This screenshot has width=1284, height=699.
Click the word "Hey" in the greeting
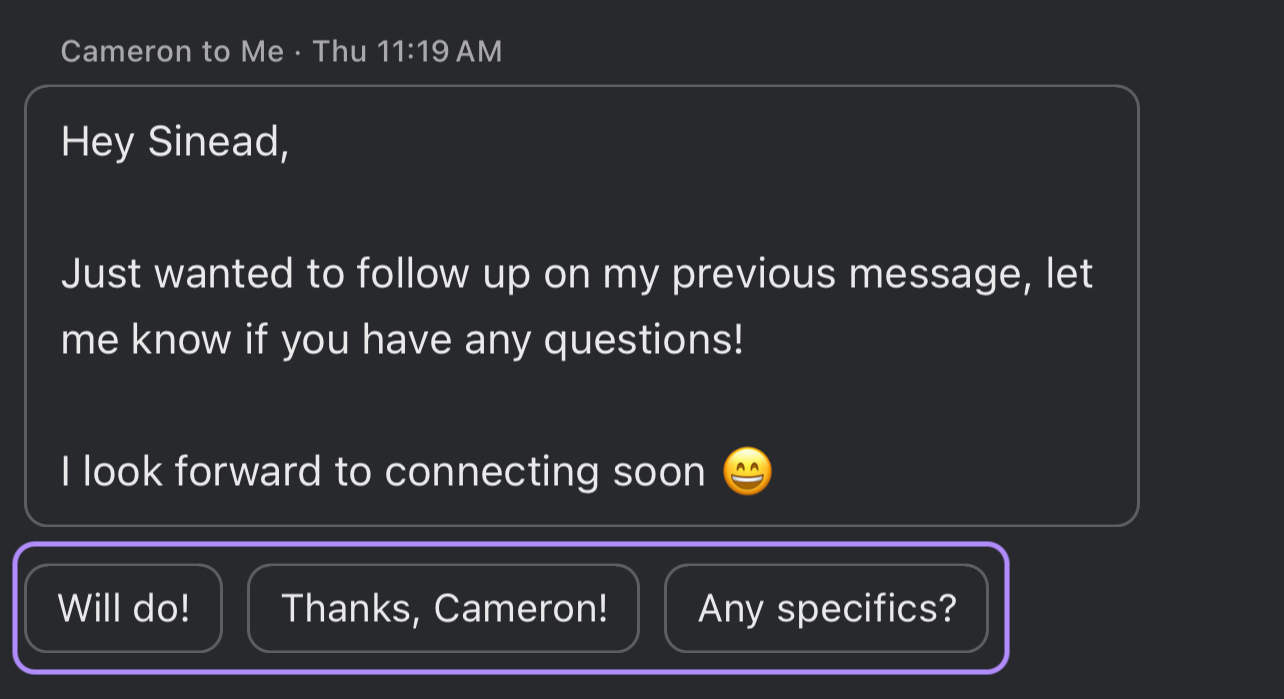pyautogui.click(x=97, y=142)
